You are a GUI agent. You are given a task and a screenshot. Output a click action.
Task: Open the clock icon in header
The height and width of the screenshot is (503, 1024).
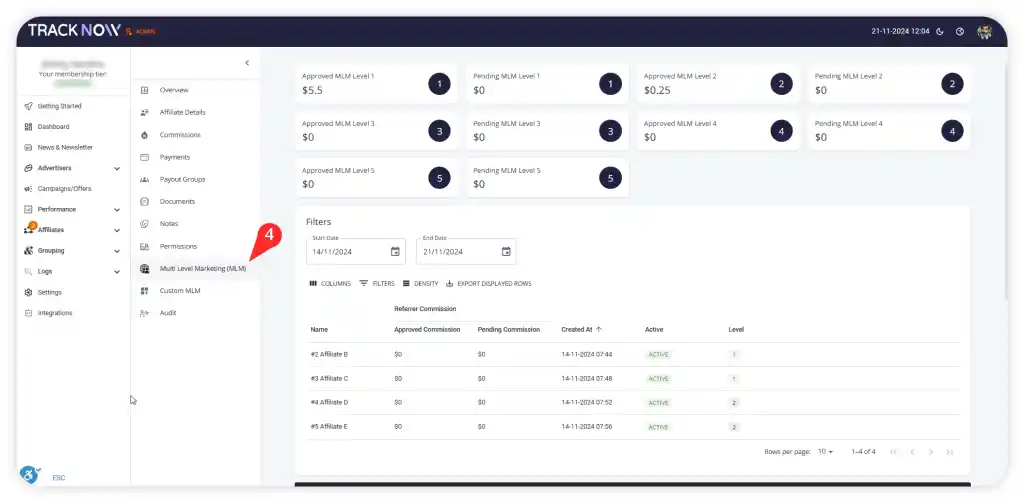coord(960,31)
